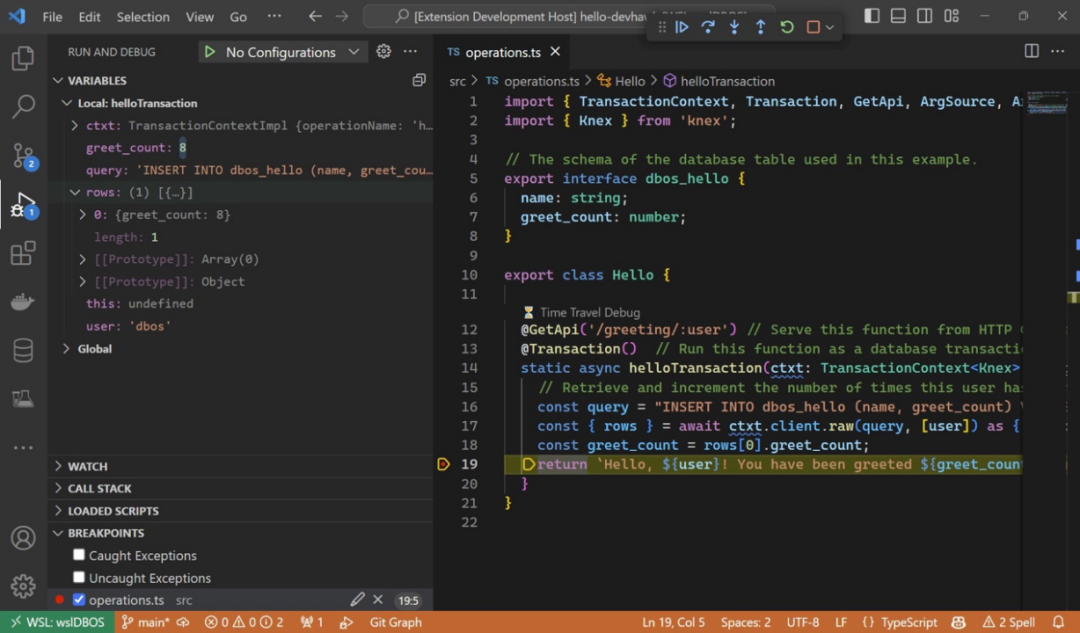Select the operations.ts editor tab
This screenshot has height=633, width=1080.
pyautogui.click(x=503, y=52)
